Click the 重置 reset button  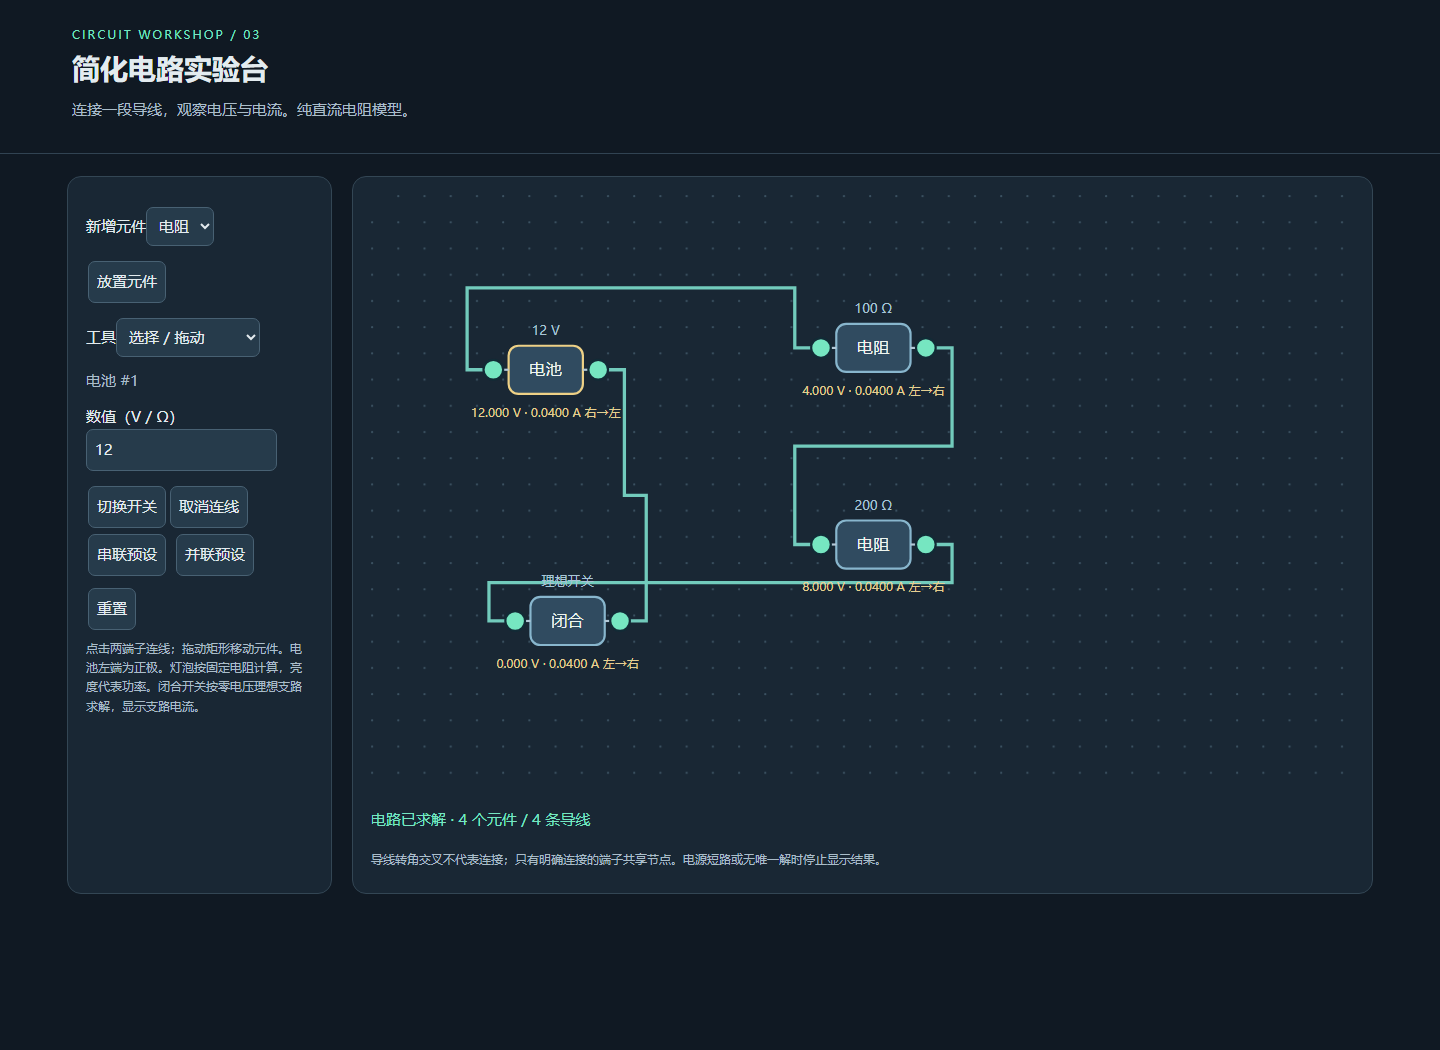coord(112,609)
